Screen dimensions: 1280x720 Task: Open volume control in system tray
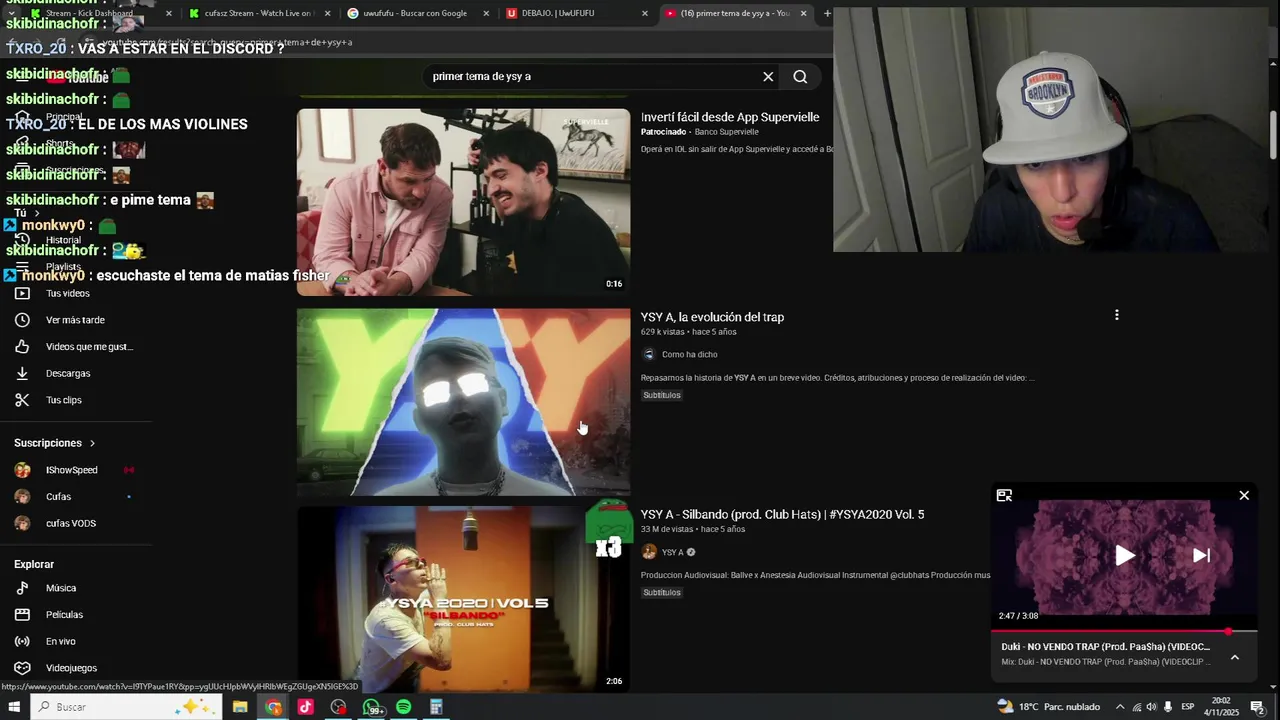click(1151, 707)
